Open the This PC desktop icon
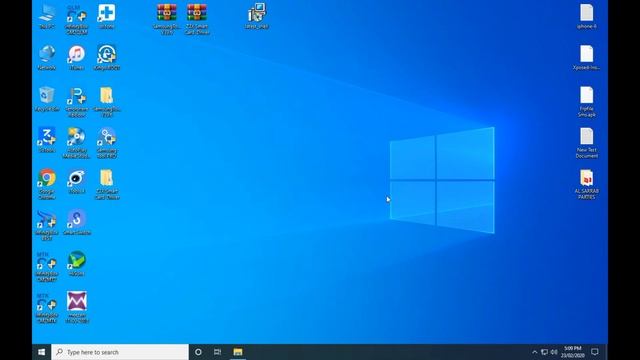 coord(47,17)
